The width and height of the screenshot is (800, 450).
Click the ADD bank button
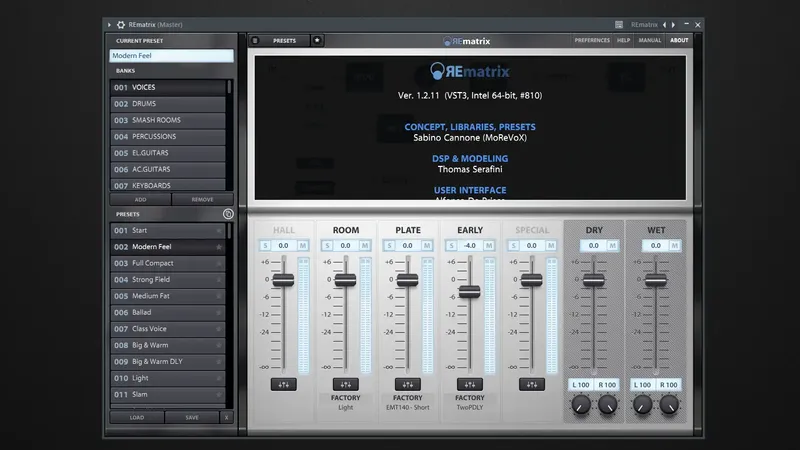[140, 199]
